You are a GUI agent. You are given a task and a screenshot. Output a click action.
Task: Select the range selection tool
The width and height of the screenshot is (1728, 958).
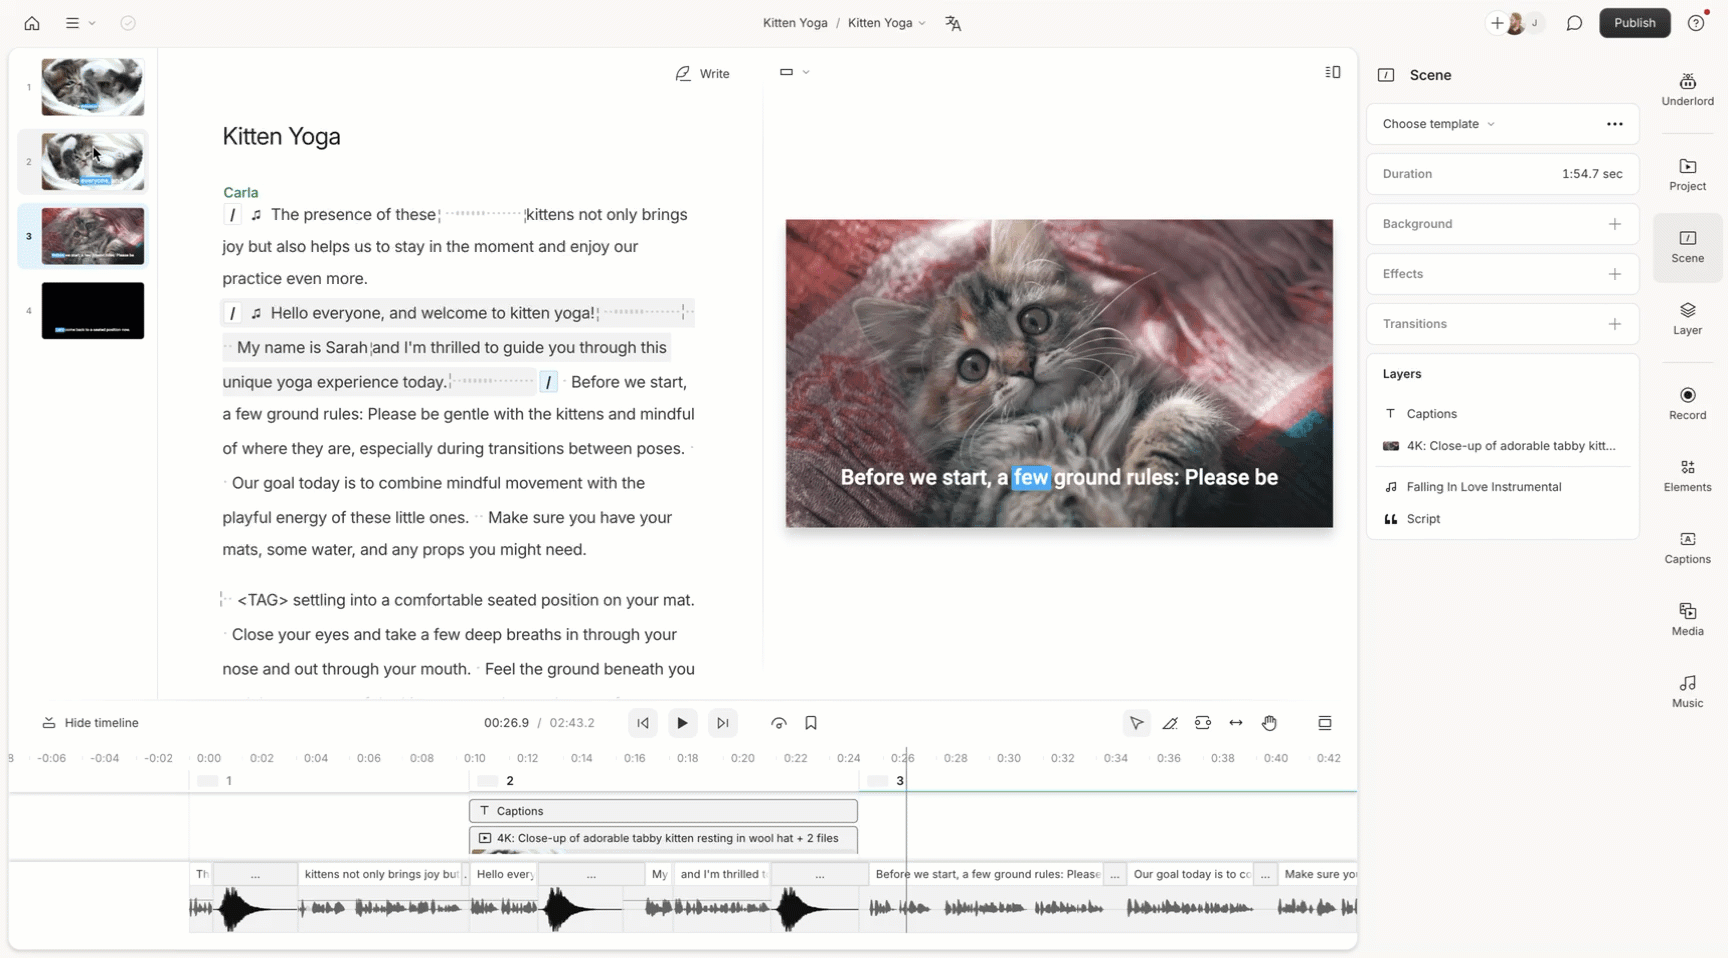coord(1203,723)
